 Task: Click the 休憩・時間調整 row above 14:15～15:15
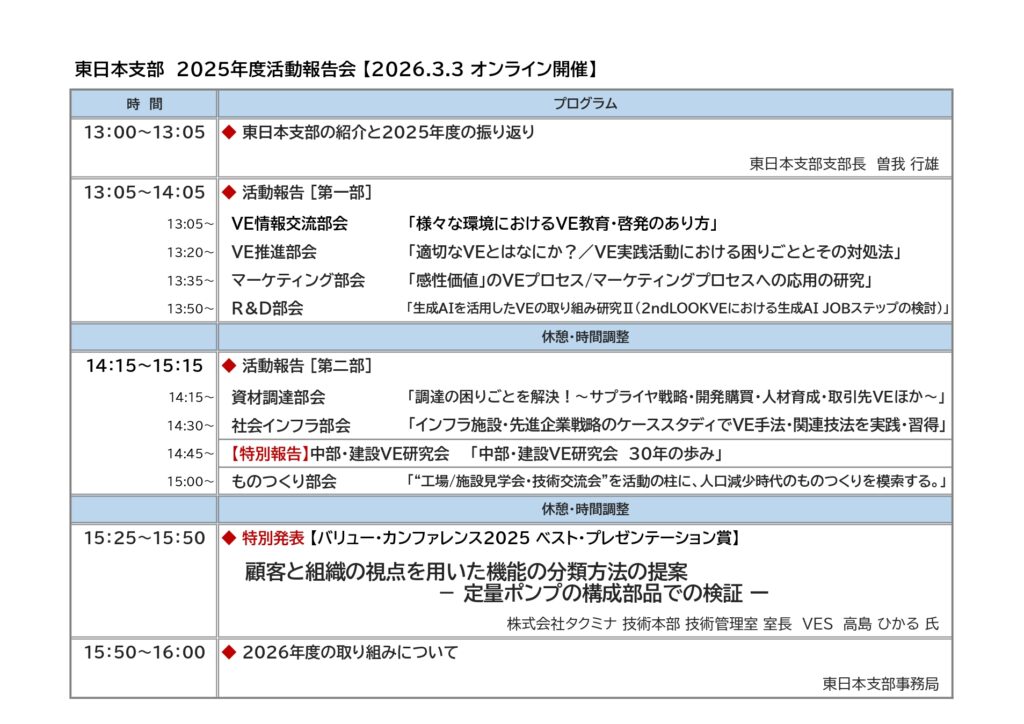pyautogui.click(x=585, y=337)
